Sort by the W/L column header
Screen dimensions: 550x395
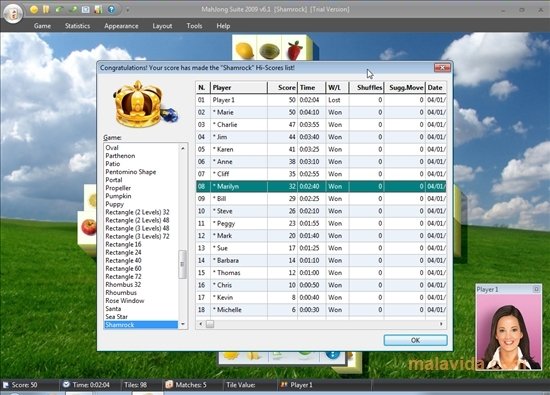coord(337,88)
